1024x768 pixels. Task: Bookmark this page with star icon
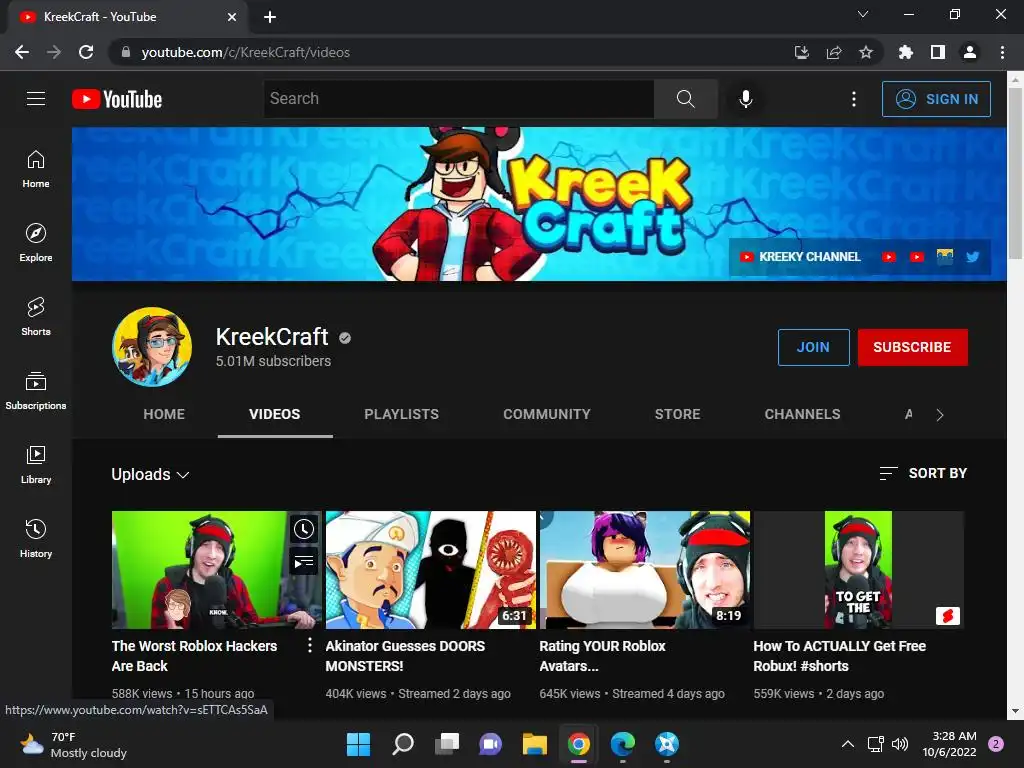coord(866,52)
